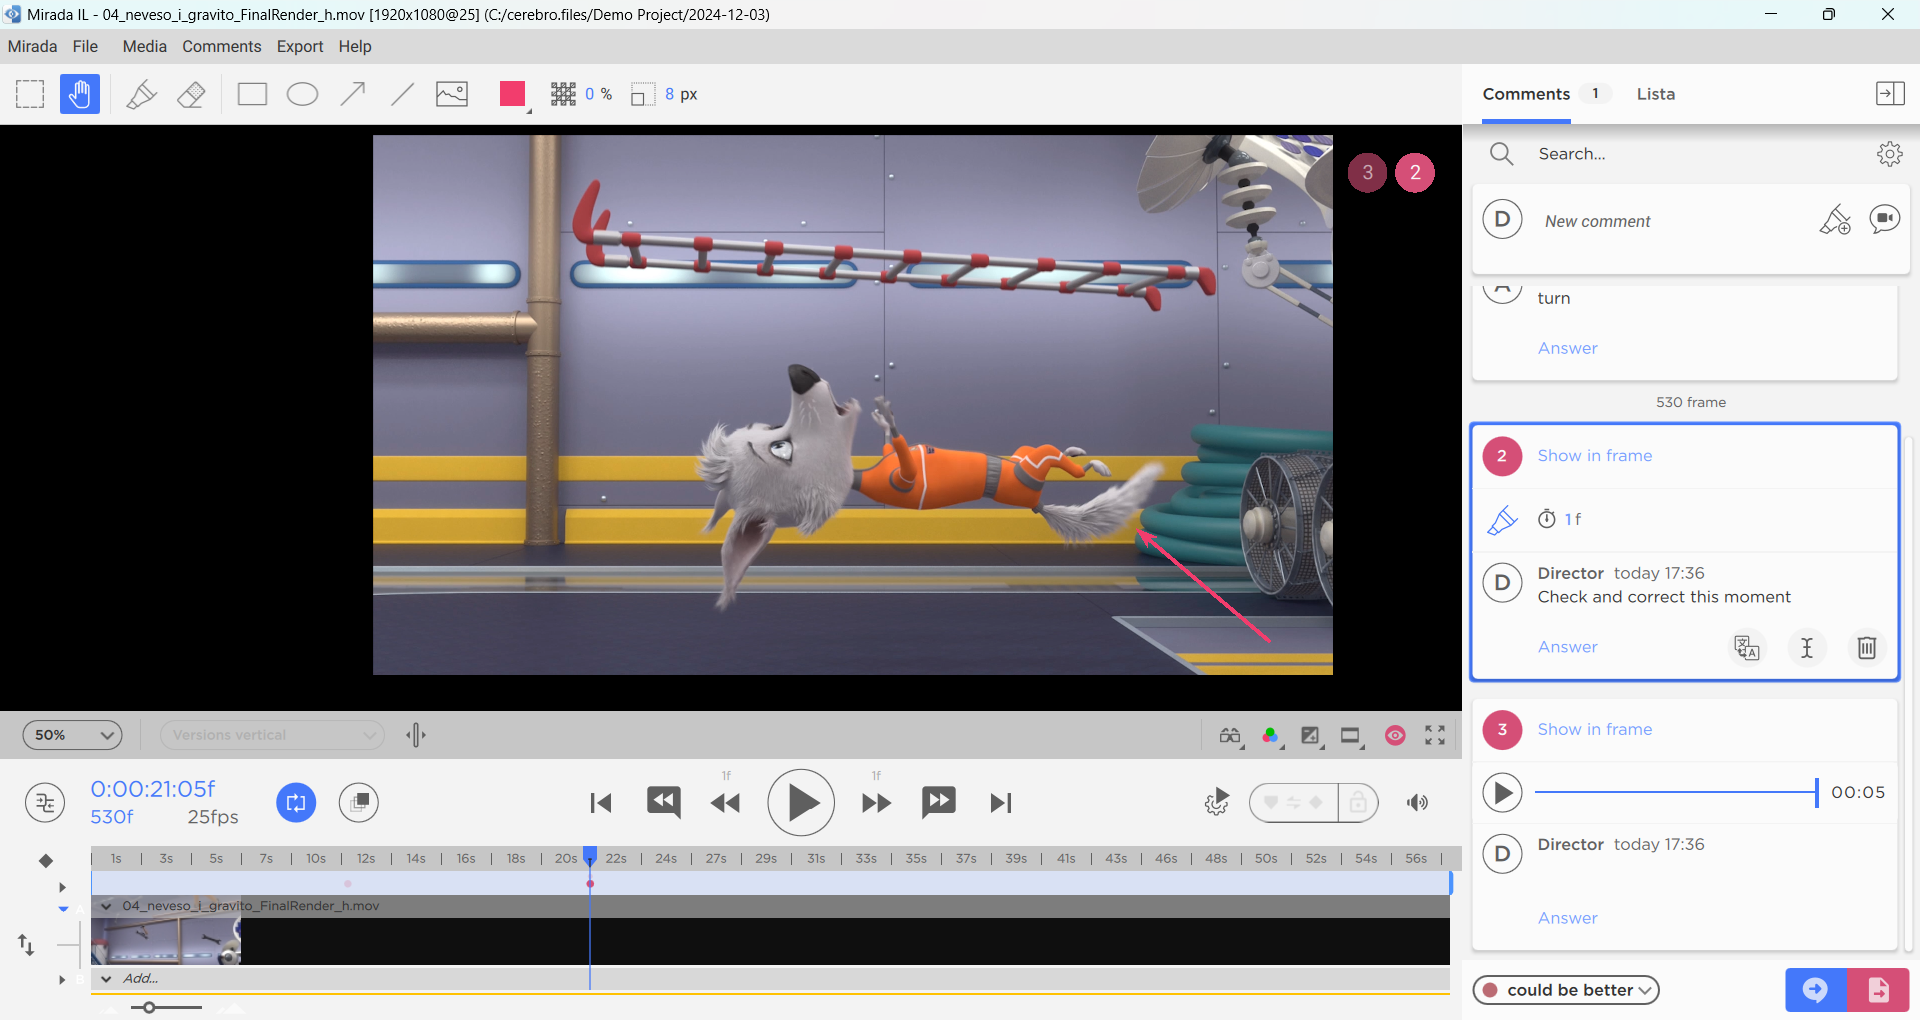Open the Help menu
Viewport: 1920px width, 1020px height.
click(355, 46)
